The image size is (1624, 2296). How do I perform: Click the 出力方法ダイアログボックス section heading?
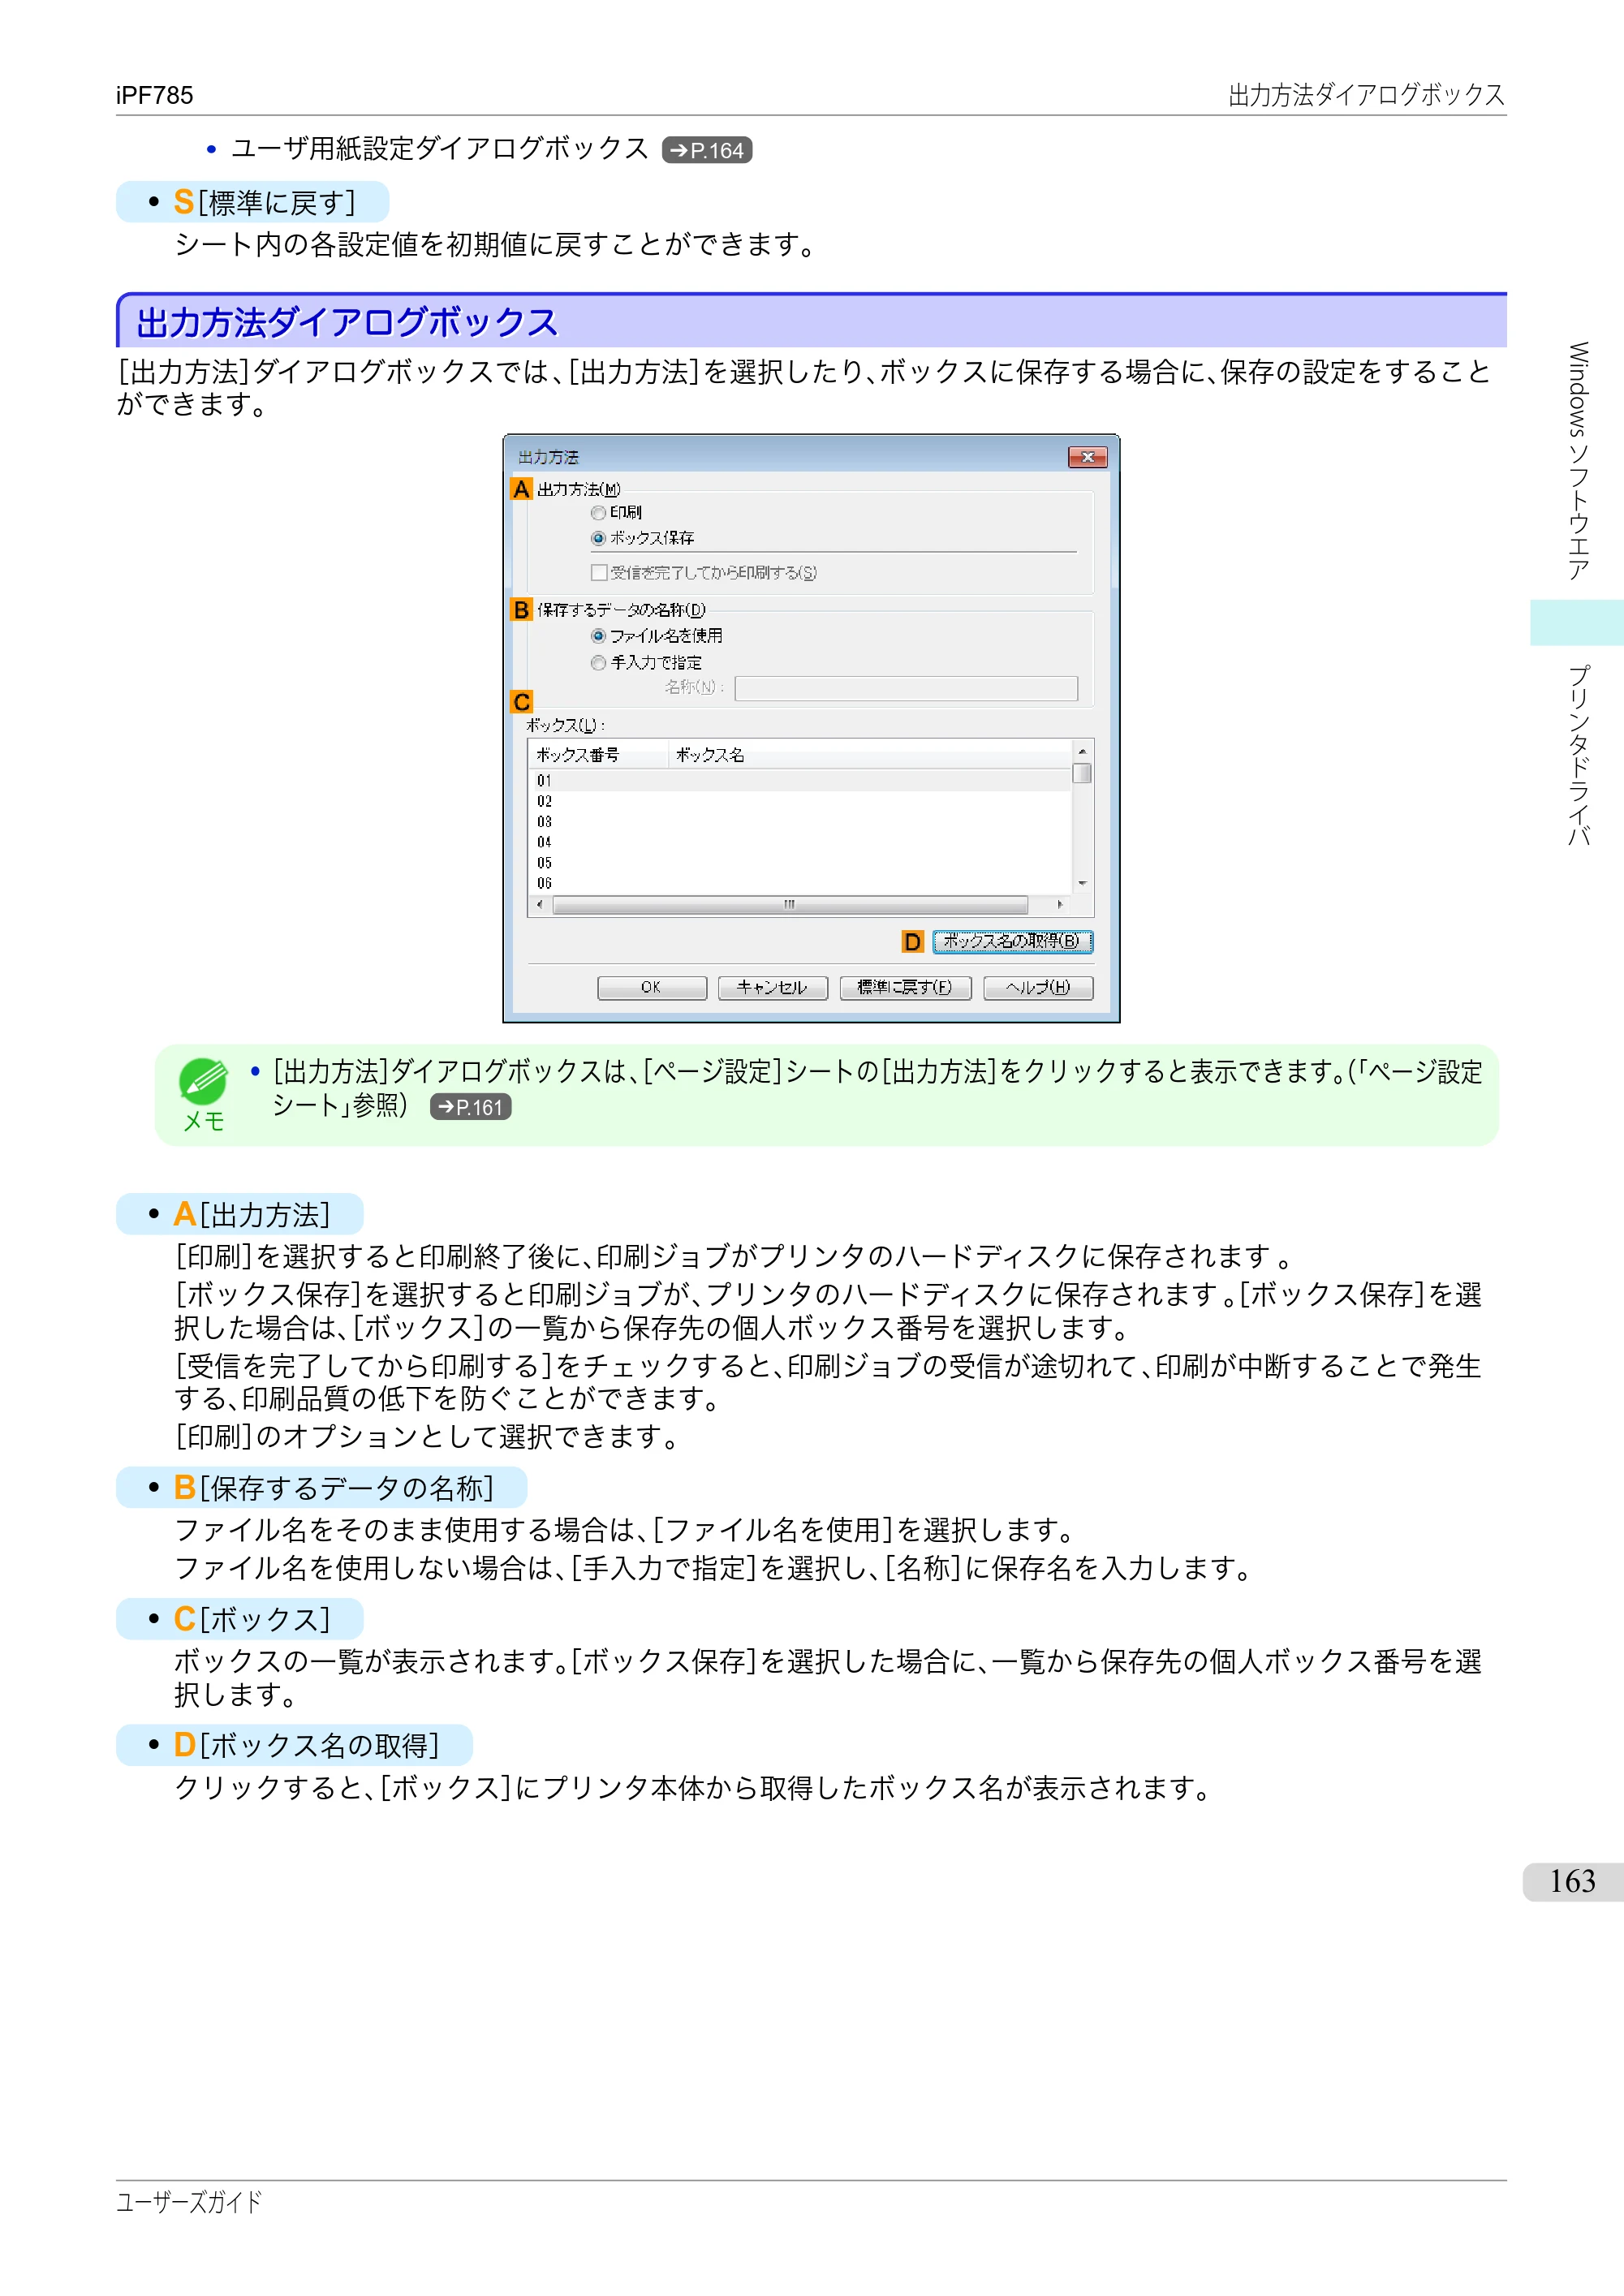click(347, 323)
